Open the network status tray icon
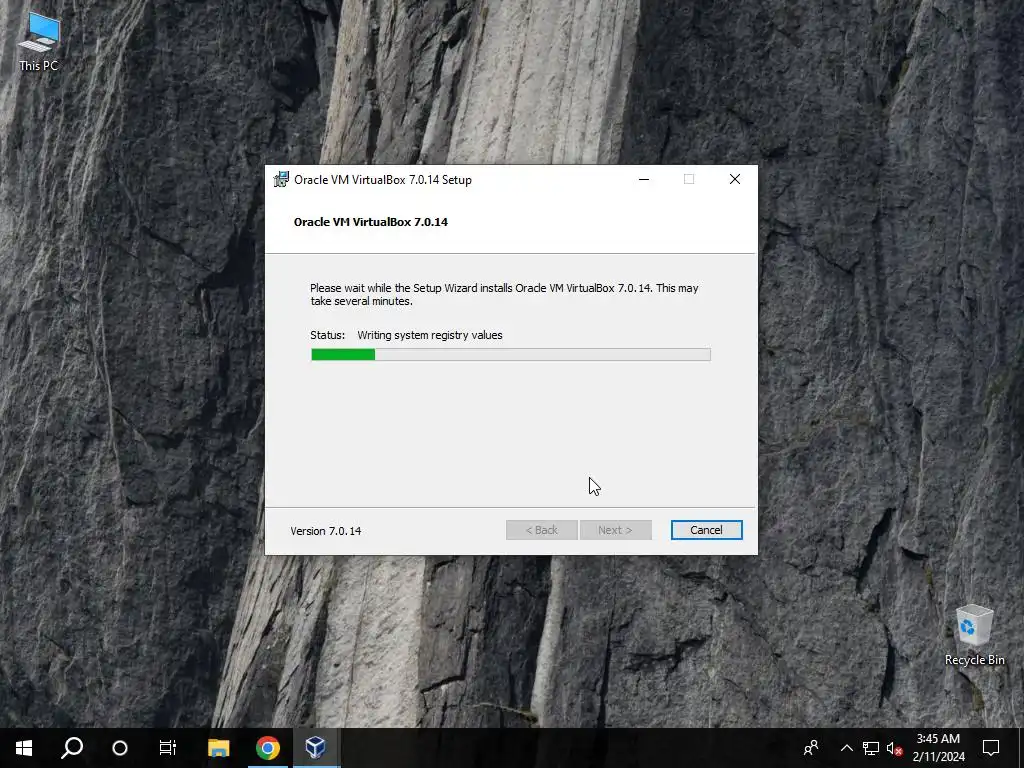Viewport: 1024px width, 768px height. 871,748
